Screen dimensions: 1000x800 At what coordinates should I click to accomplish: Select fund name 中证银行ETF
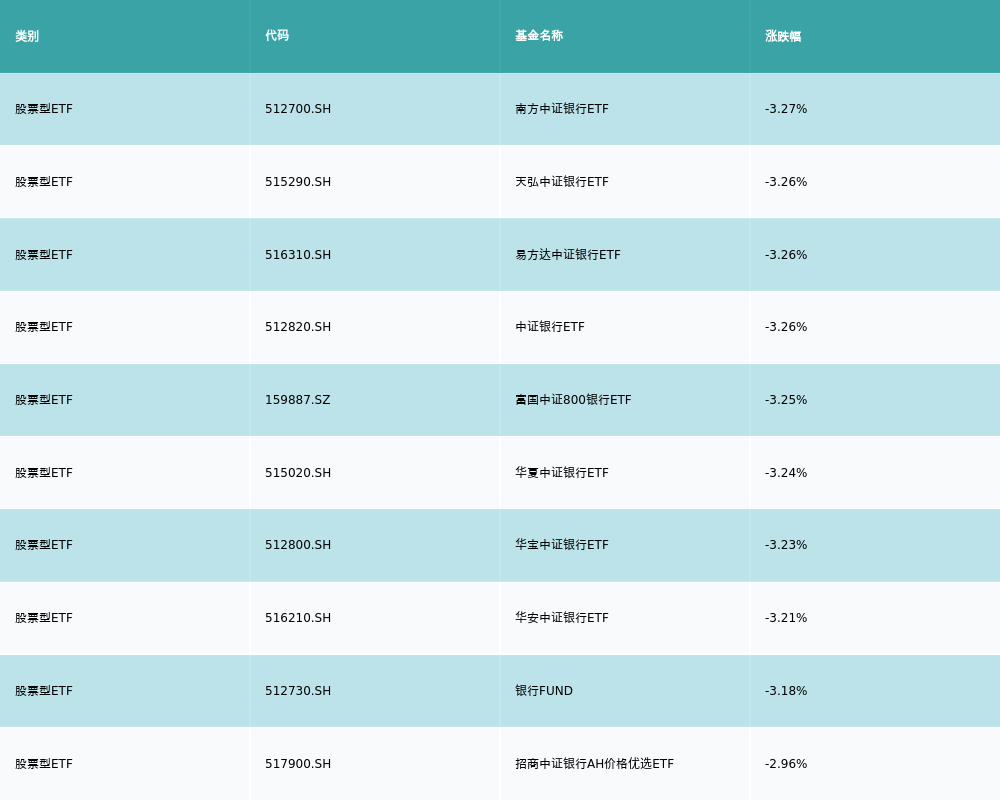[550, 327]
